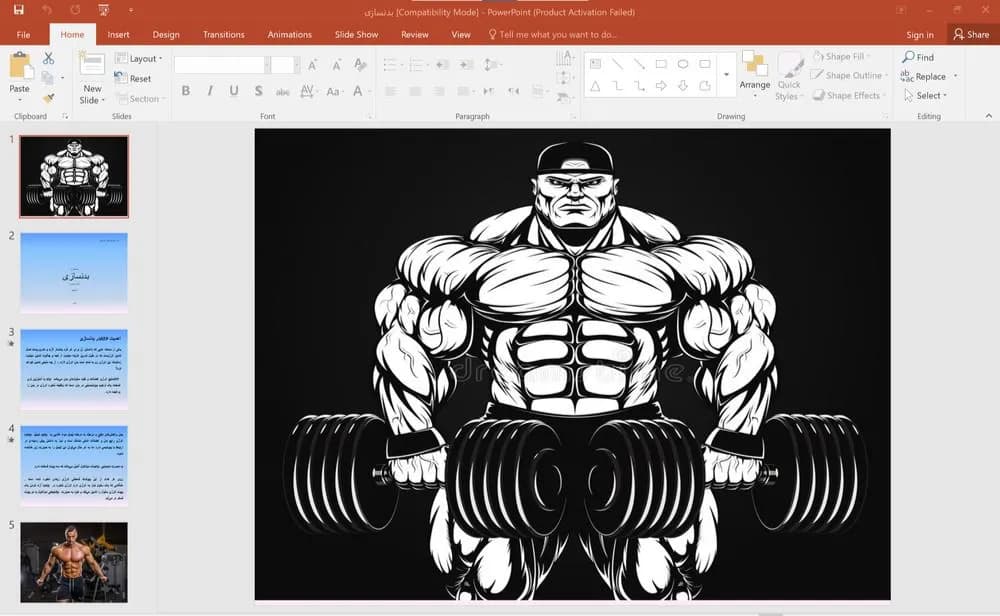Click the Format Painter brush icon
Viewport: 1000px width, 616px height.
tap(48, 98)
